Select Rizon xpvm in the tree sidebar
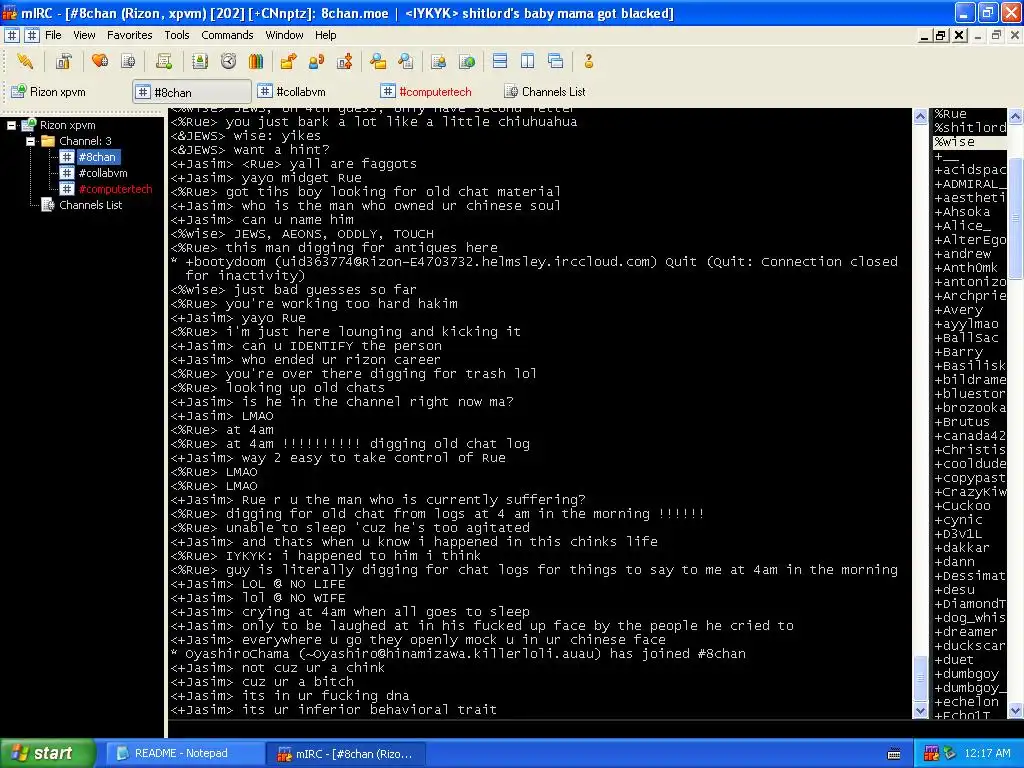 (x=67, y=125)
